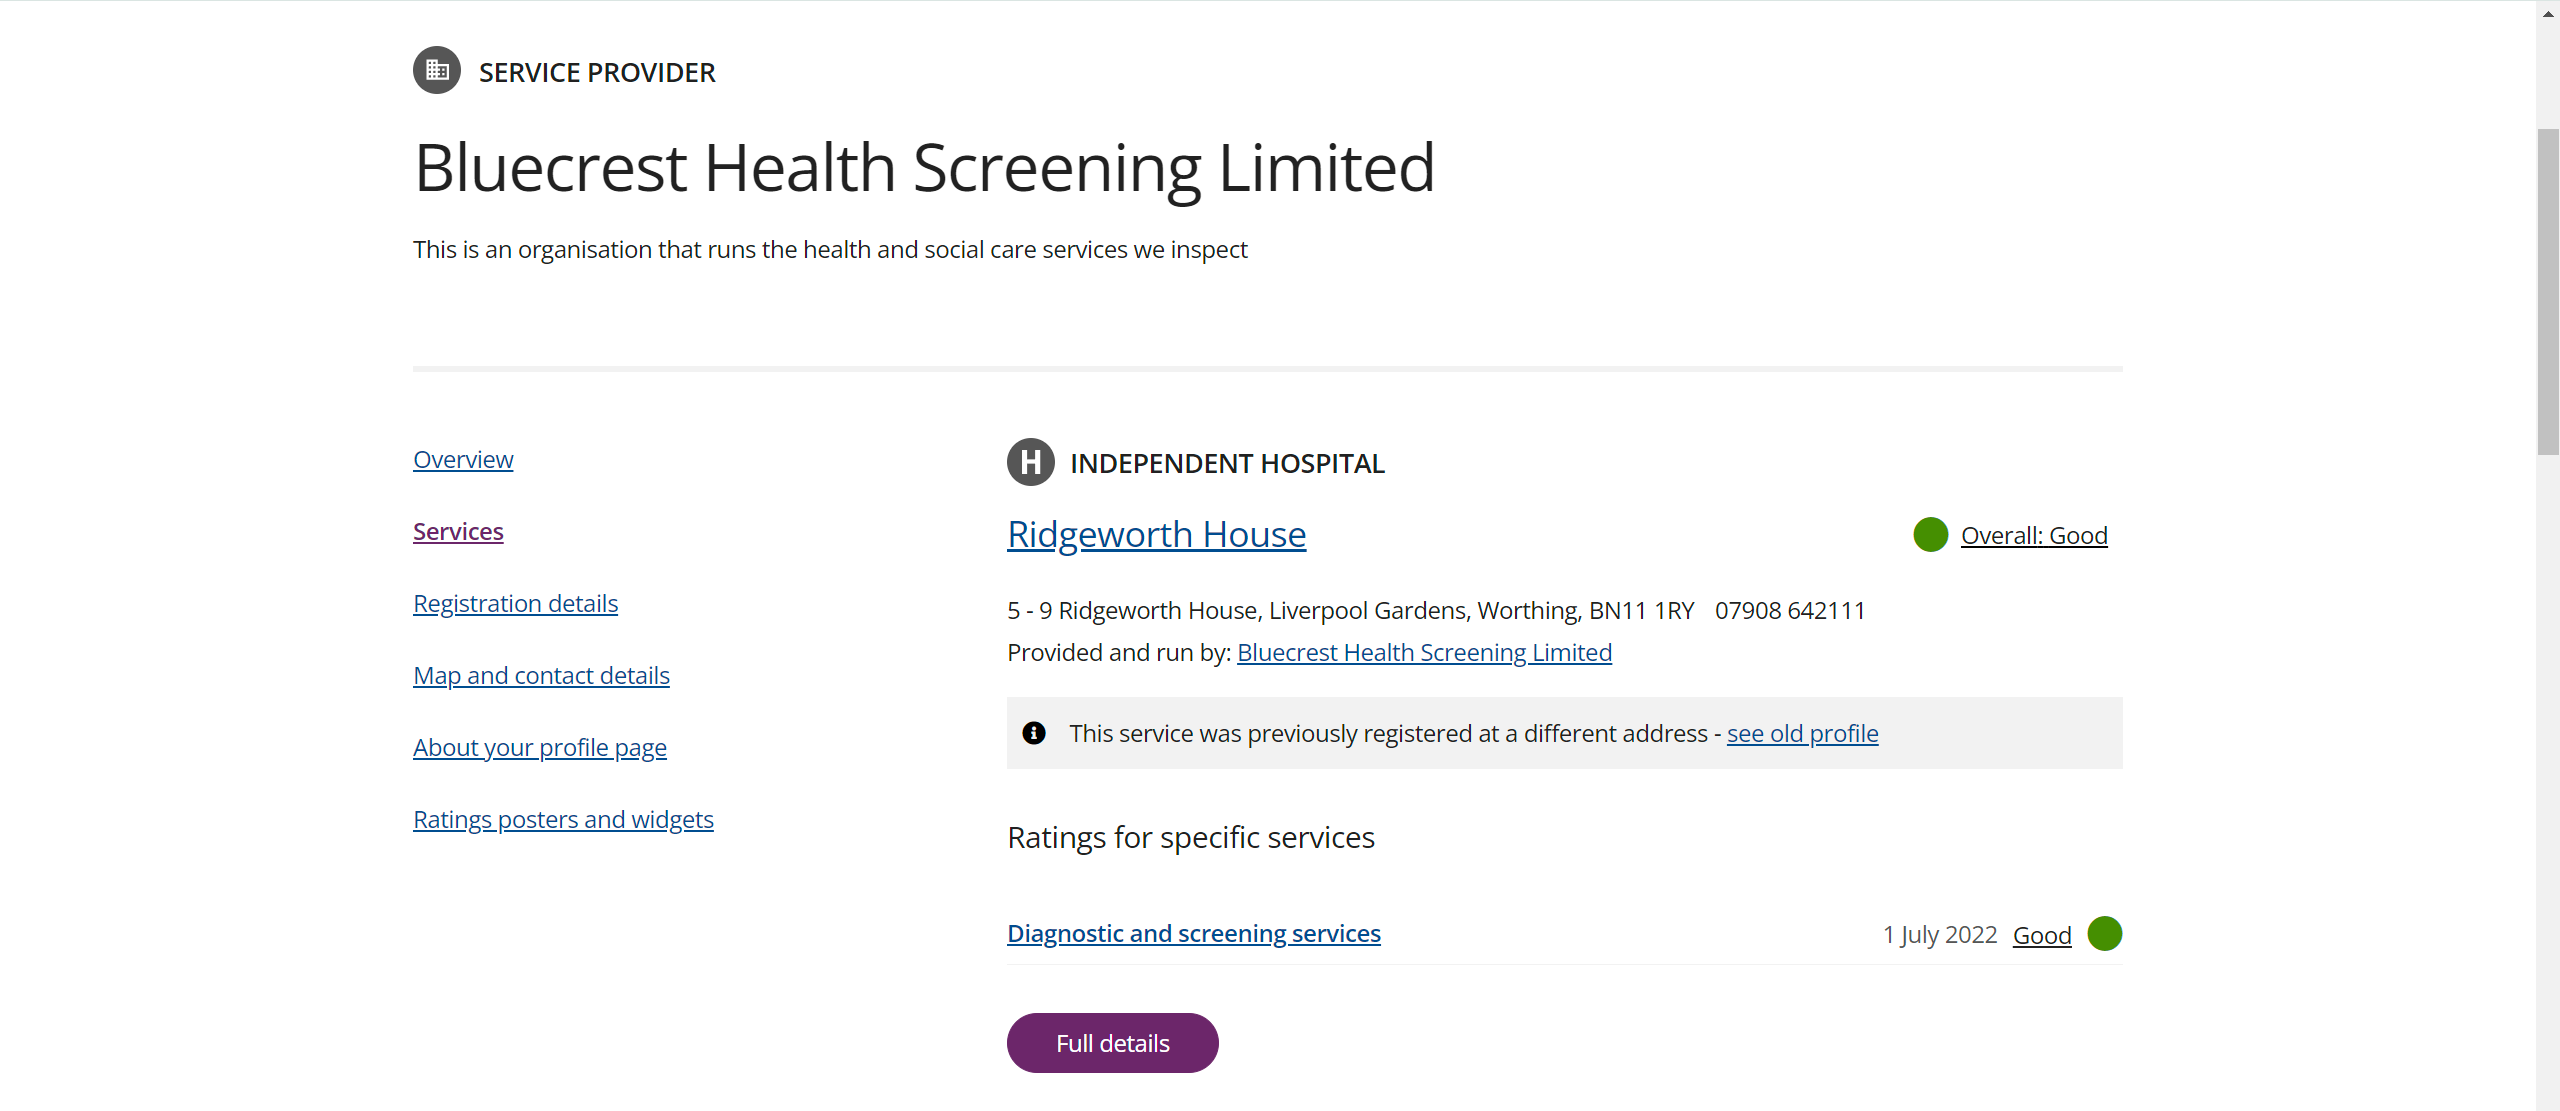
Task: Click the vertical scrollbar thumb
Action: coord(2548,292)
